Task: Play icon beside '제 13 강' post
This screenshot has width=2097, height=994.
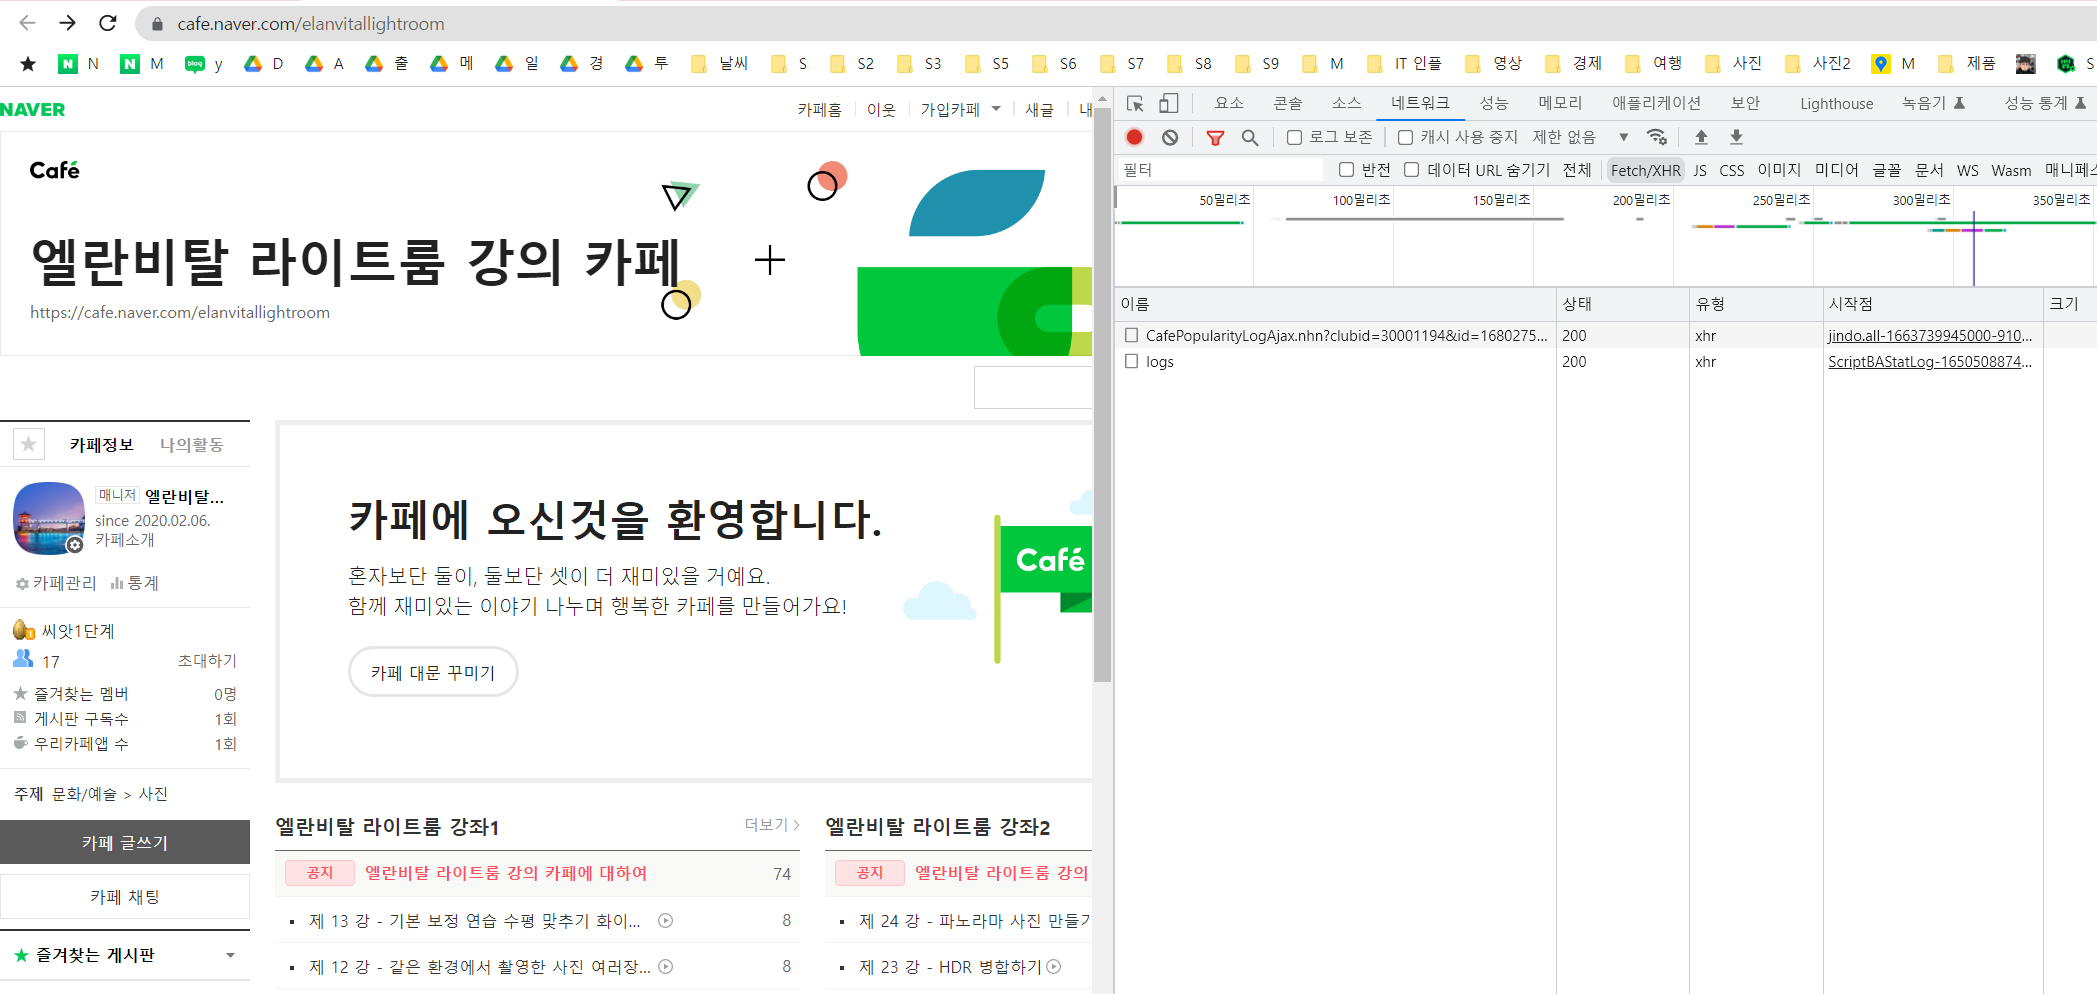Action: coord(665,920)
